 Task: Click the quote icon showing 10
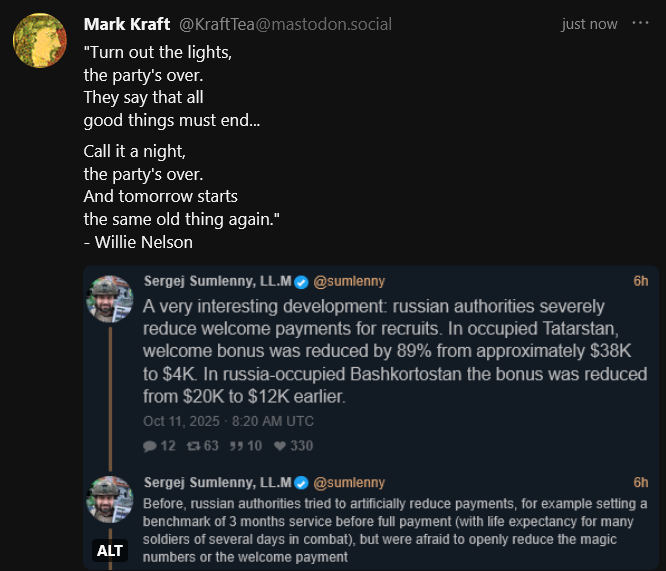(239, 446)
